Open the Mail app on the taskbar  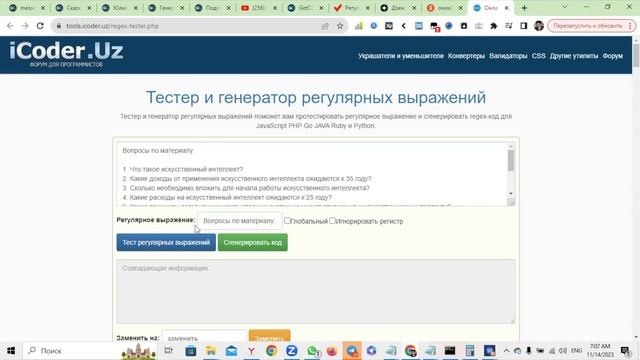click(x=231, y=351)
